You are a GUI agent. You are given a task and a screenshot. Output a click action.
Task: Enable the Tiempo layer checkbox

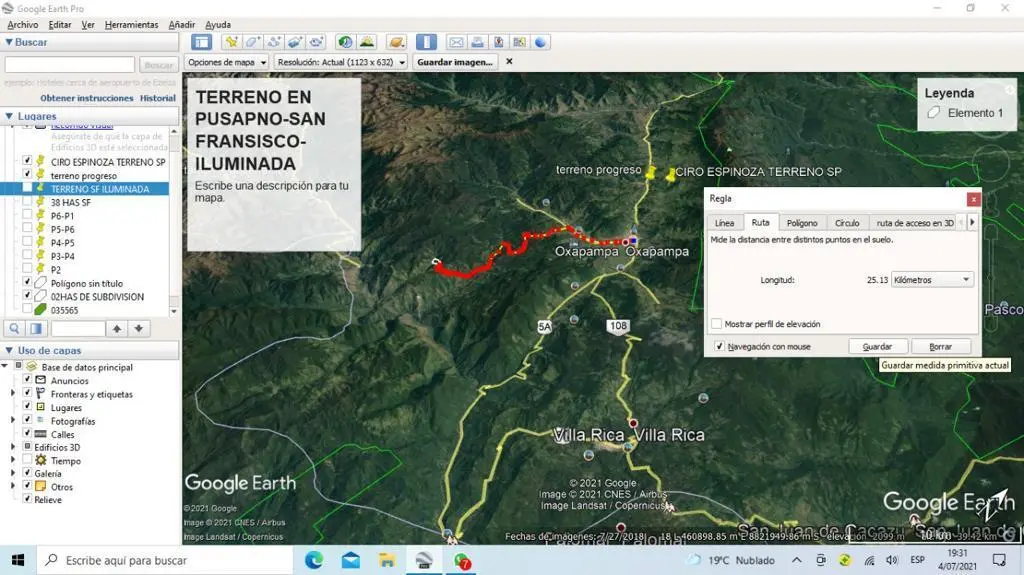point(27,460)
